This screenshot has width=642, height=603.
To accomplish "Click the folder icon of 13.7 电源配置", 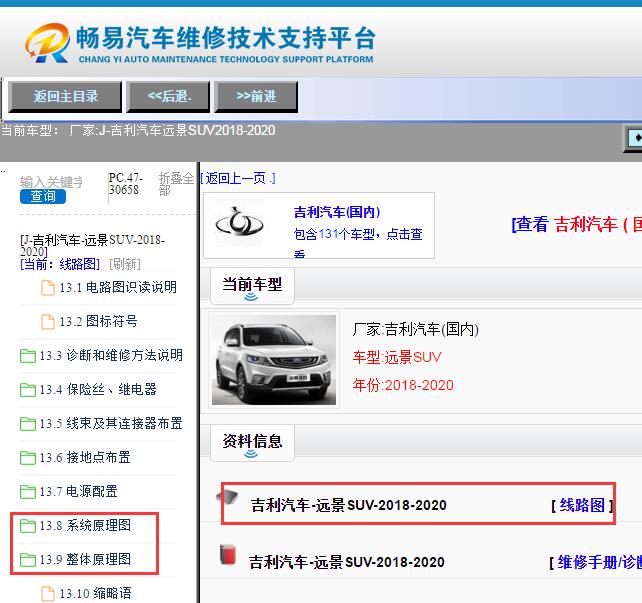I will click(28, 491).
